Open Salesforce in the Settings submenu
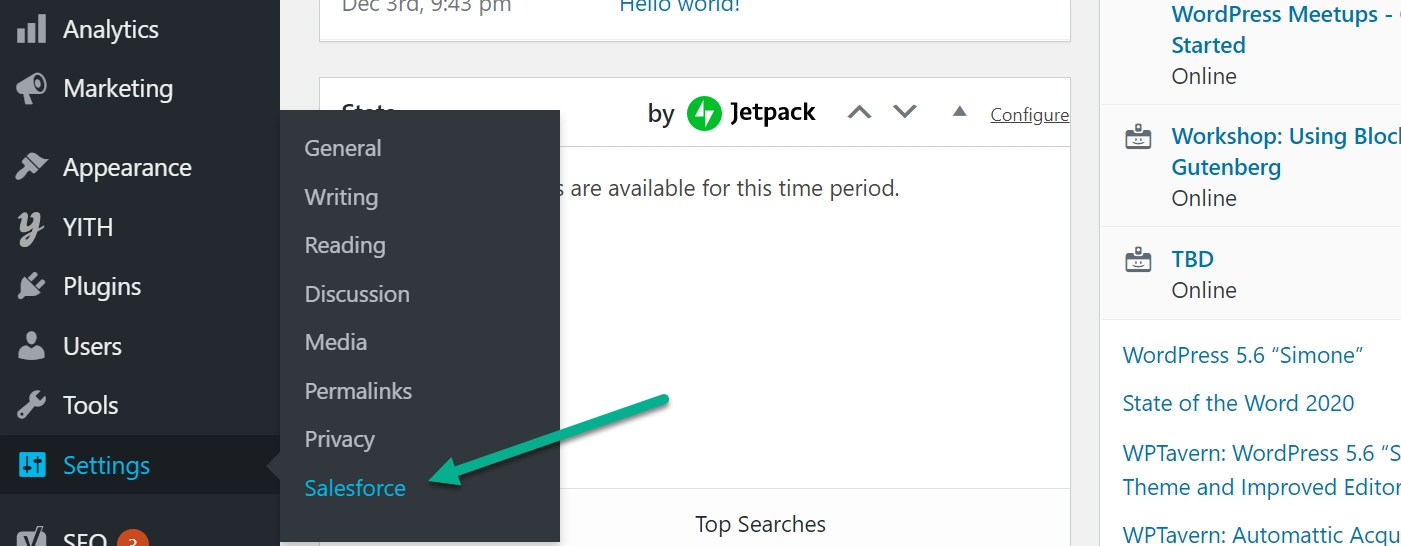Viewport: 1401px width, 546px height. pyautogui.click(x=355, y=488)
